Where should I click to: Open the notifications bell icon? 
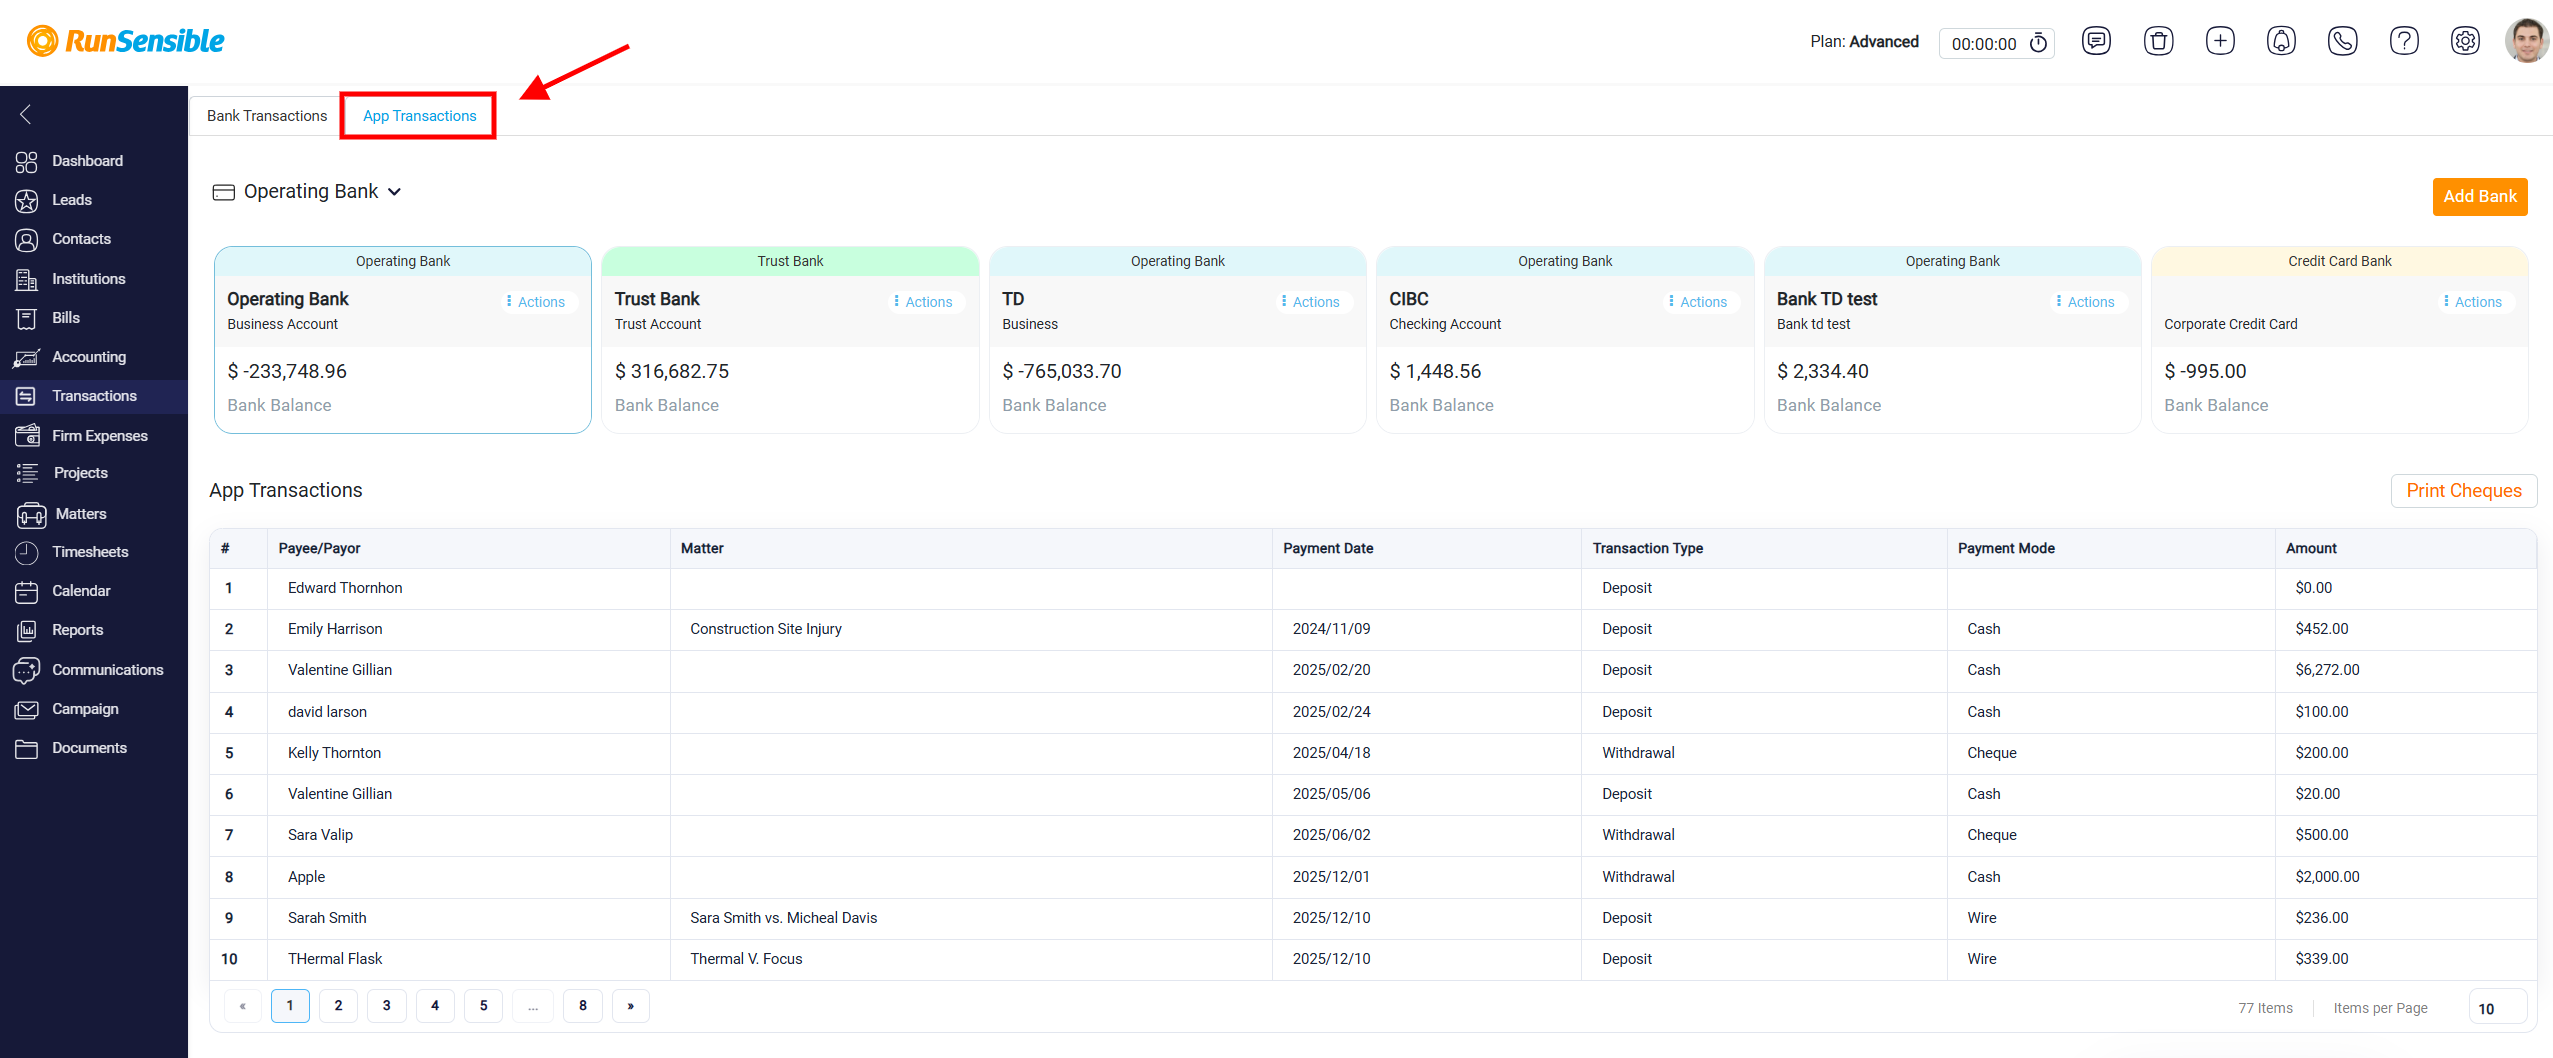point(2281,41)
